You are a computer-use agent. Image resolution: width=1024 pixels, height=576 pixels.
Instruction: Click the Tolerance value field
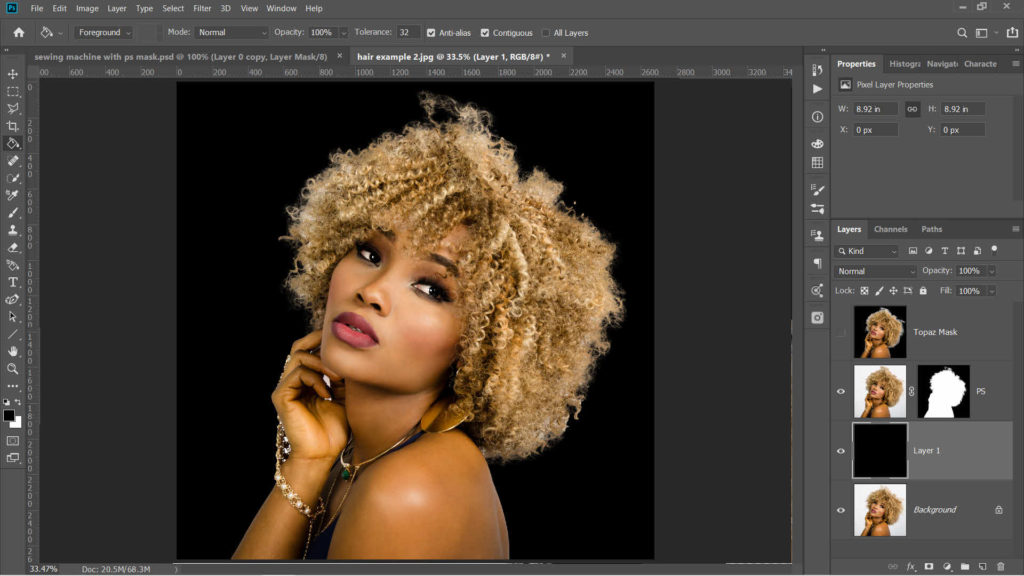point(408,33)
